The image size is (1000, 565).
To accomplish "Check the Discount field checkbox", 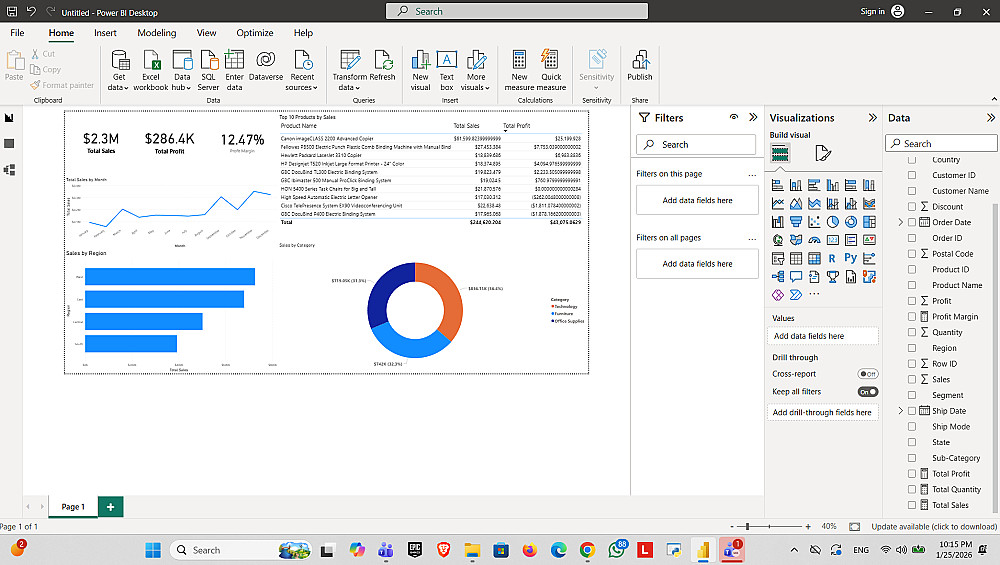I will 912,207.
